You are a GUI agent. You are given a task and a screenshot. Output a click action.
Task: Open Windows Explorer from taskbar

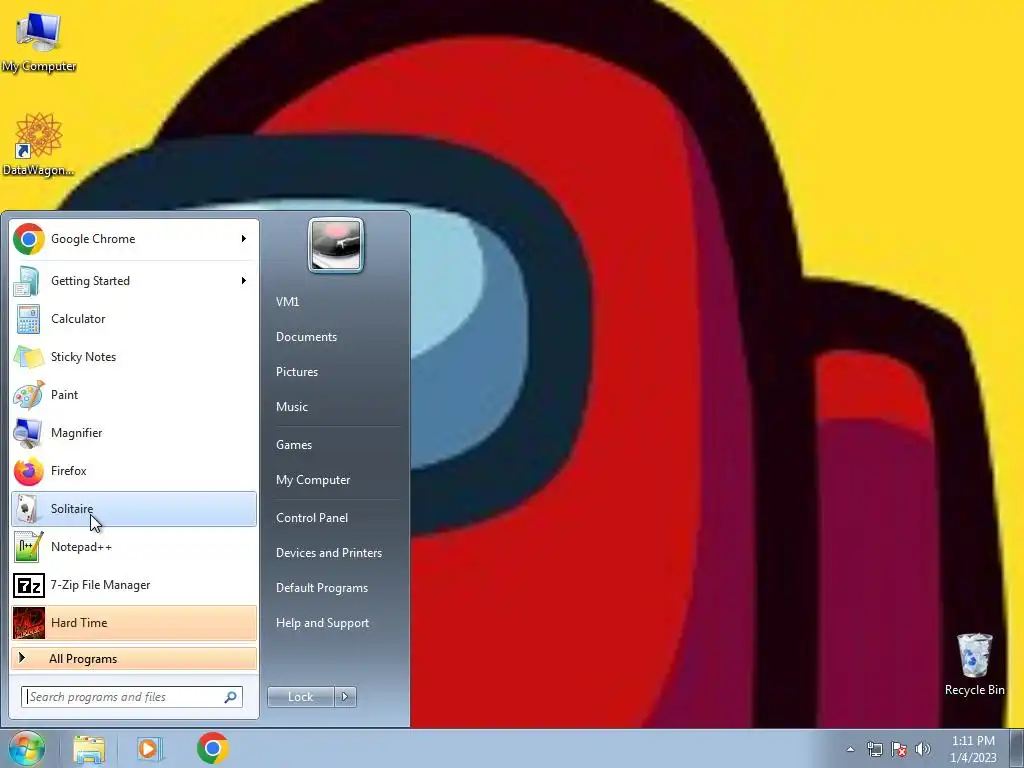click(89, 749)
